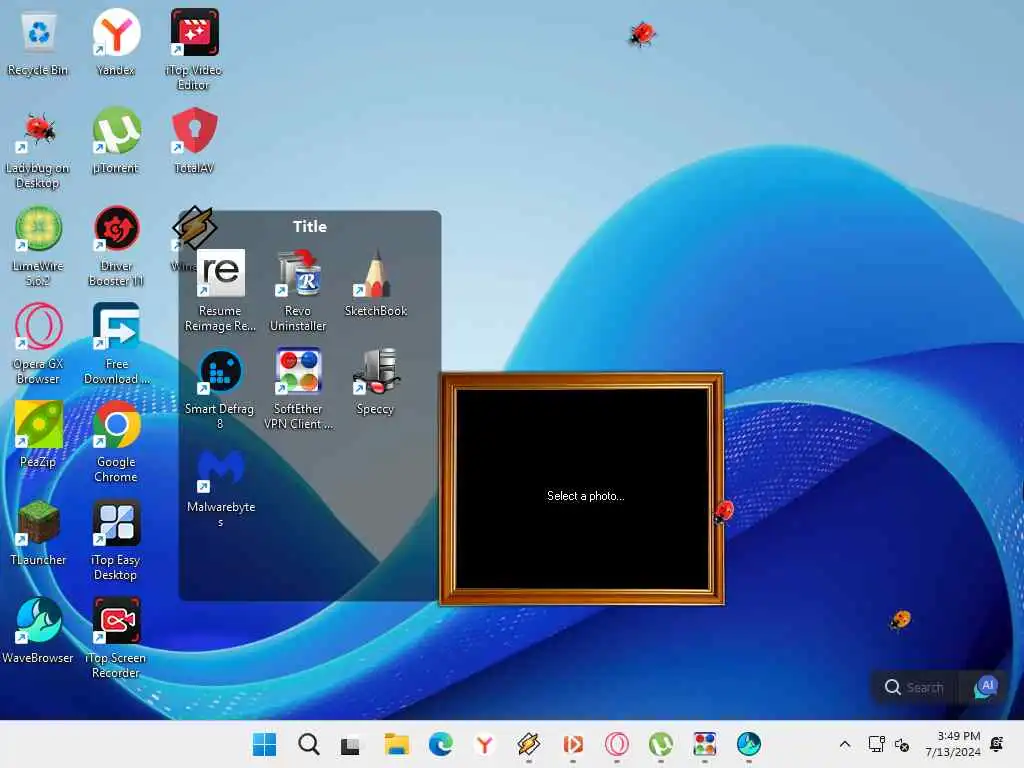Click the Driver Booster 11 icon

tap(116, 229)
